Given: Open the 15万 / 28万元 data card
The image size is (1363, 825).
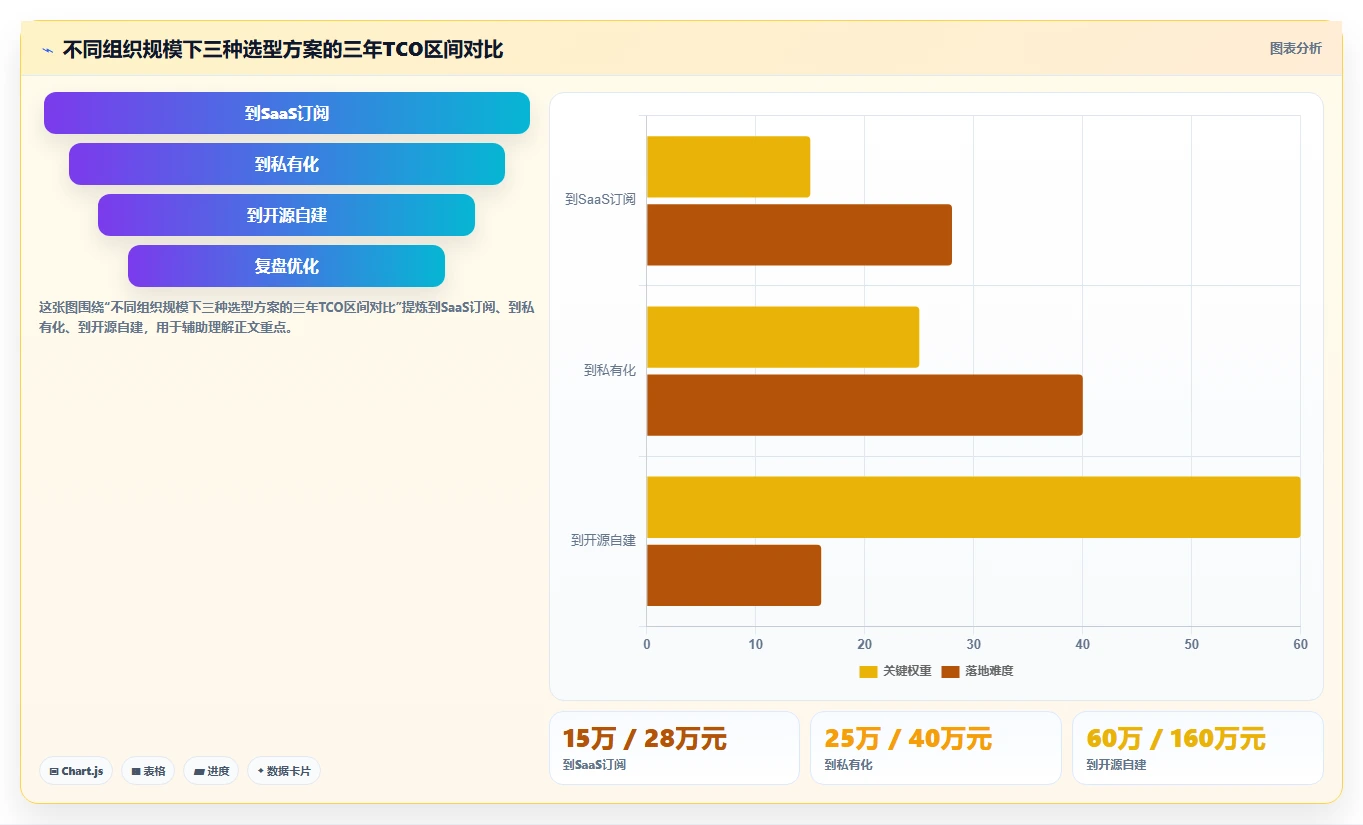Looking at the screenshot, I should [674, 748].
